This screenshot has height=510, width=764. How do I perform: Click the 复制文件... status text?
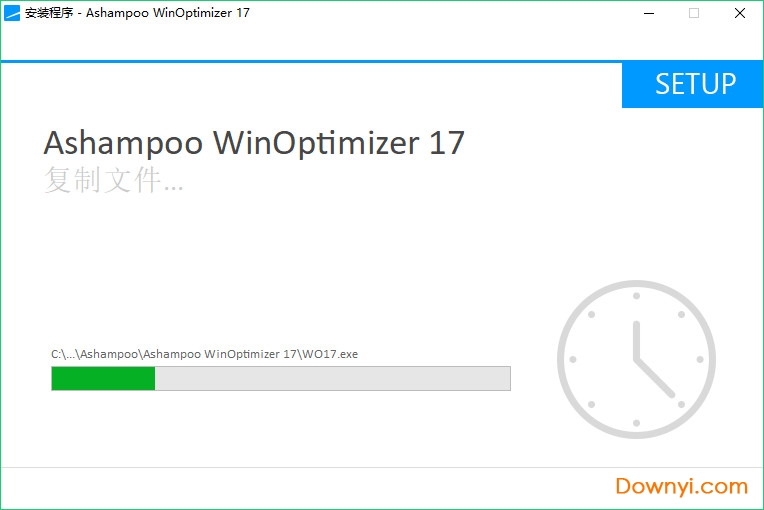click(114, 180)
